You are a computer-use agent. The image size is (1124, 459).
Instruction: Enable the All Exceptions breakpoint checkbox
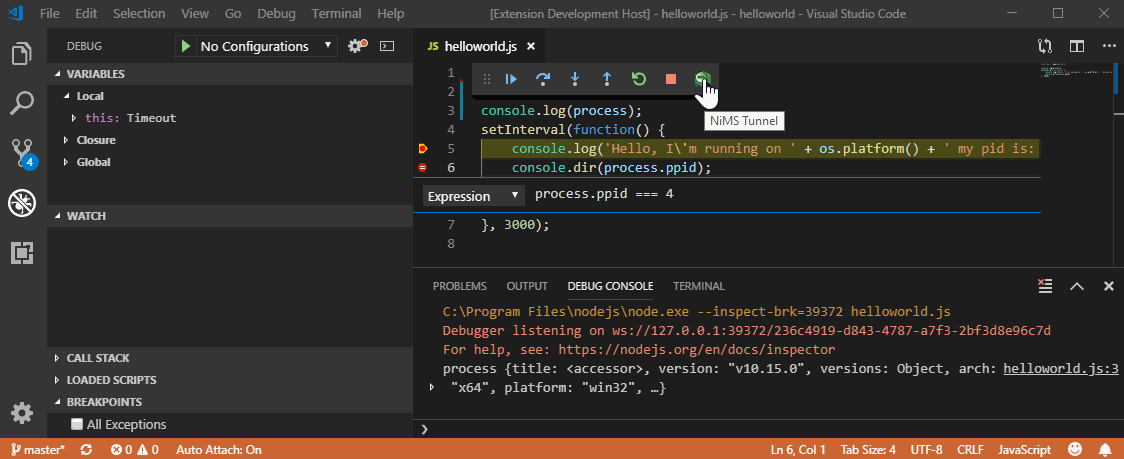[77, 424]
